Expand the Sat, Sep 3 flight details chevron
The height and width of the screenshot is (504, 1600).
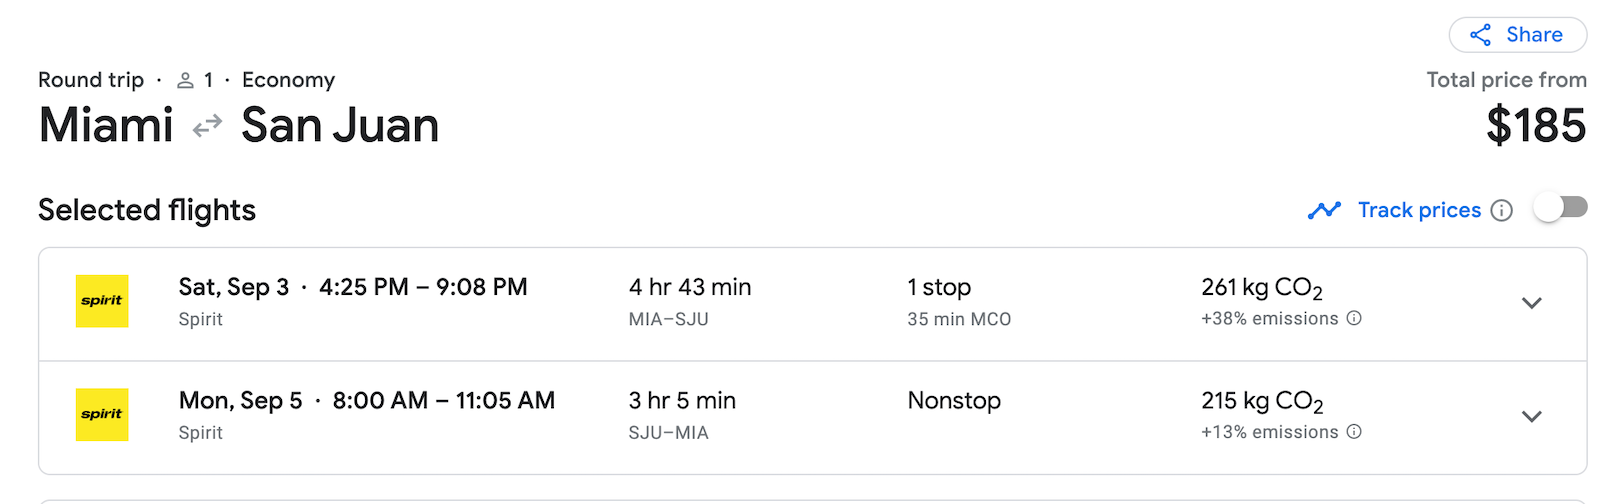tap(1531, 303)
